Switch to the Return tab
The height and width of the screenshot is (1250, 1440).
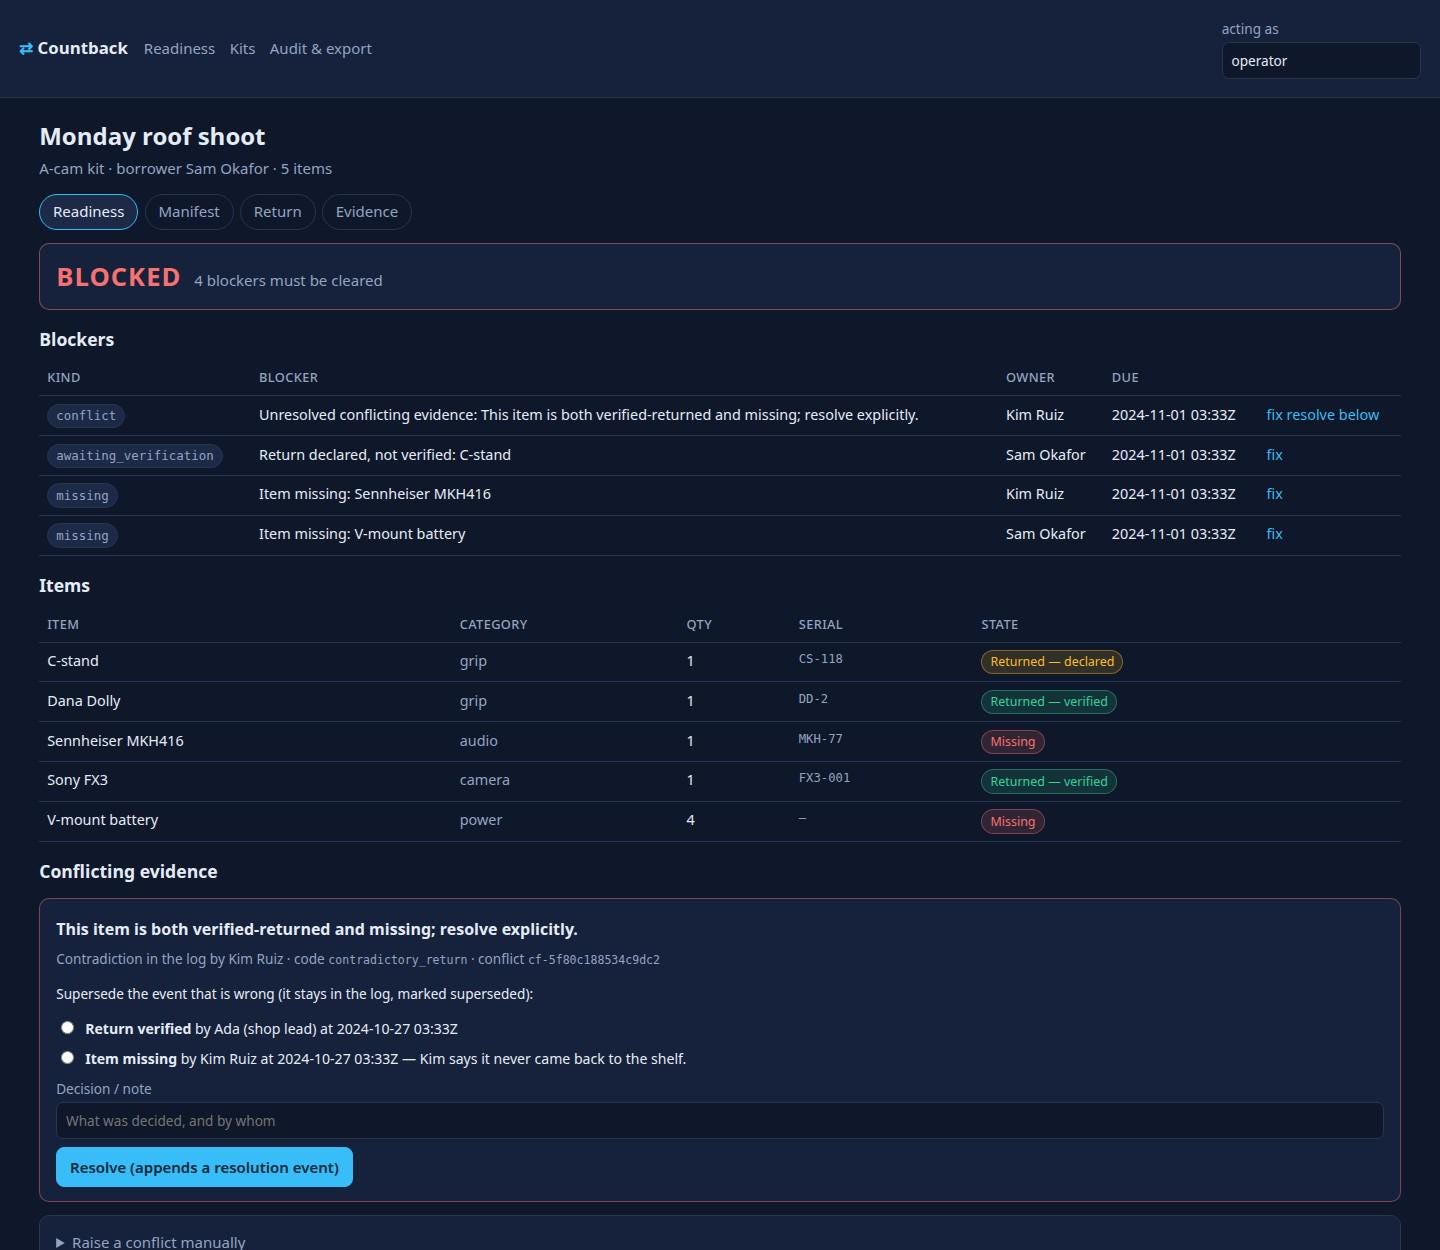277,212
